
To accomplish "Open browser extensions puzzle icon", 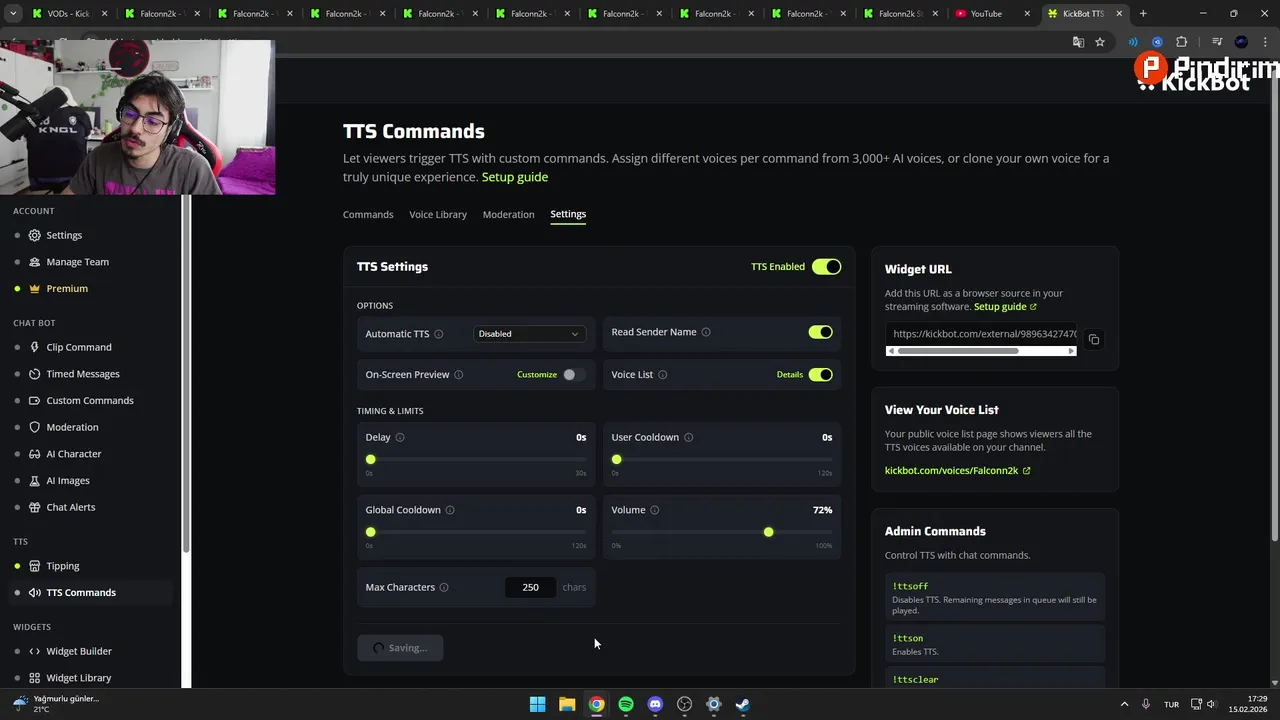I will [1181, 42].
